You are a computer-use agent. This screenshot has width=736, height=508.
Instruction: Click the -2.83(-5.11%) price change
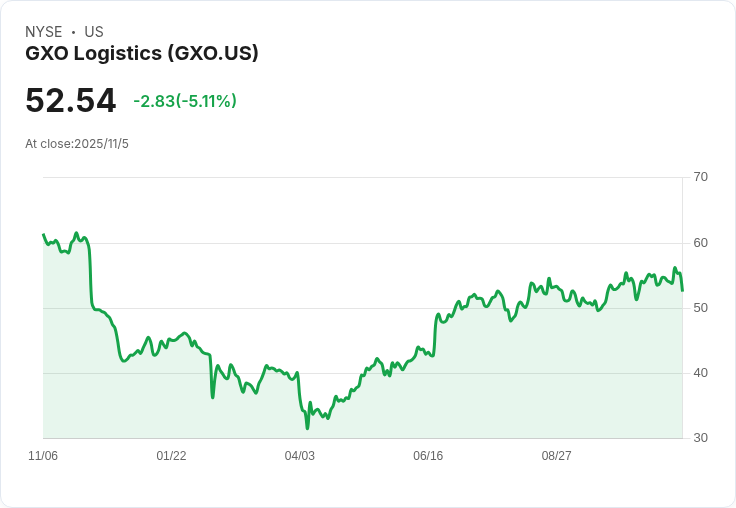184,101
